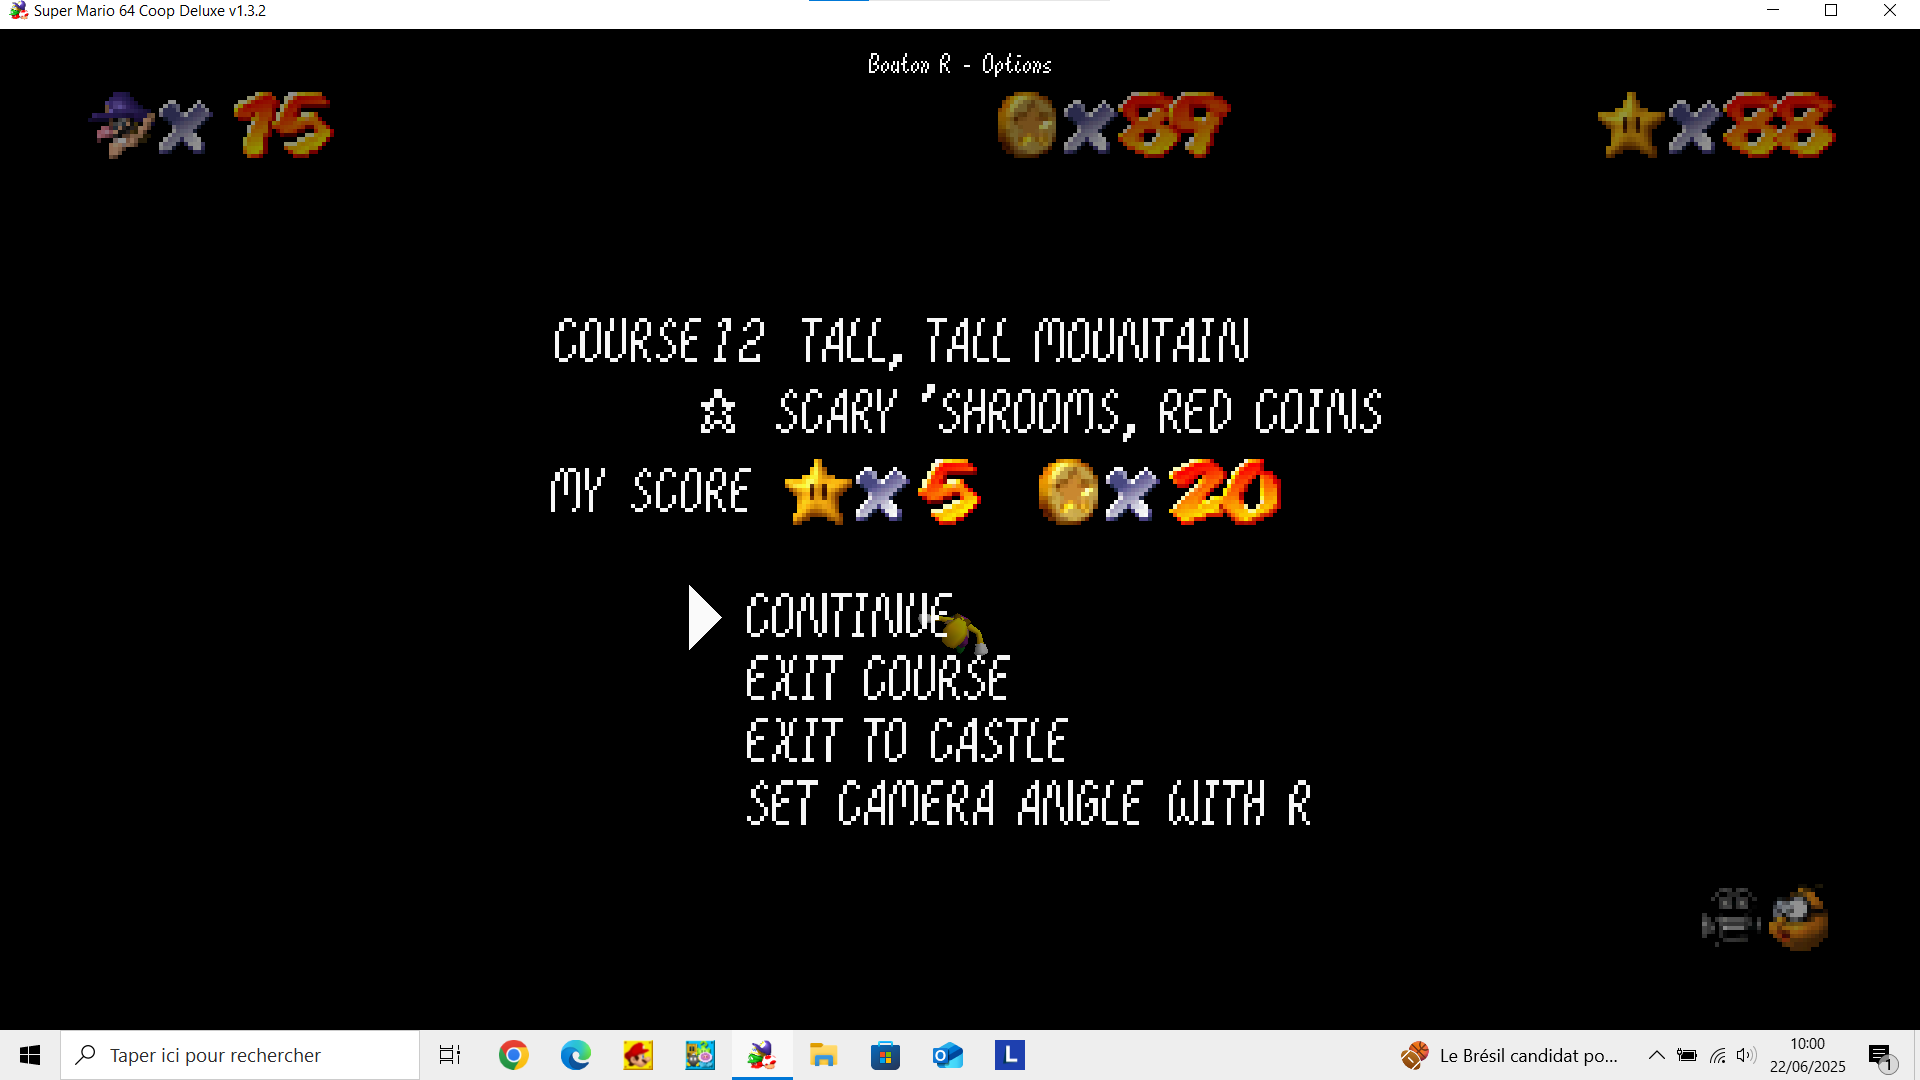Select CONTINUE in the pause menu

click(x=849, y=615)
